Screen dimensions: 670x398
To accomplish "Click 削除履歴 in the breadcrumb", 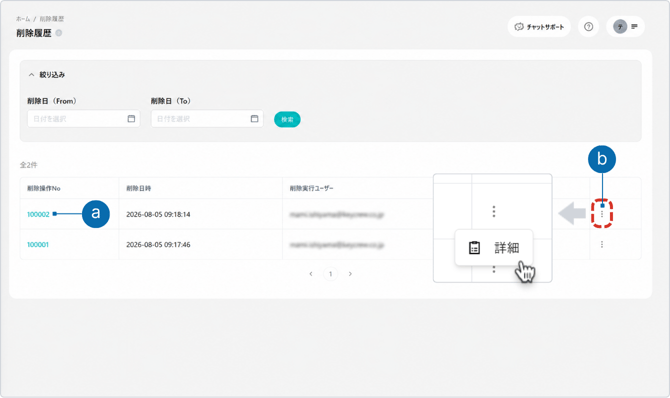I will 52,19.
